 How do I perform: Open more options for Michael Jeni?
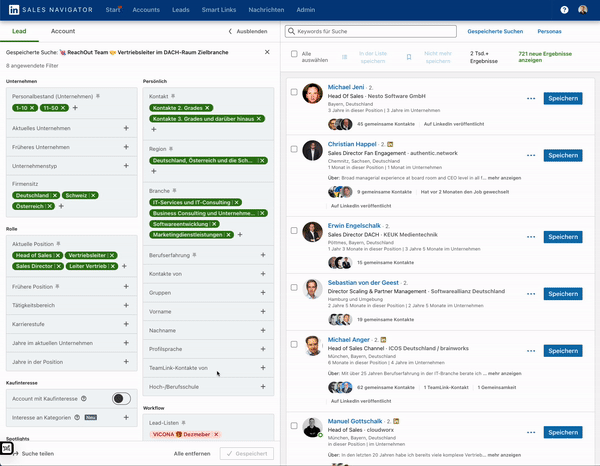pos(531,99)
